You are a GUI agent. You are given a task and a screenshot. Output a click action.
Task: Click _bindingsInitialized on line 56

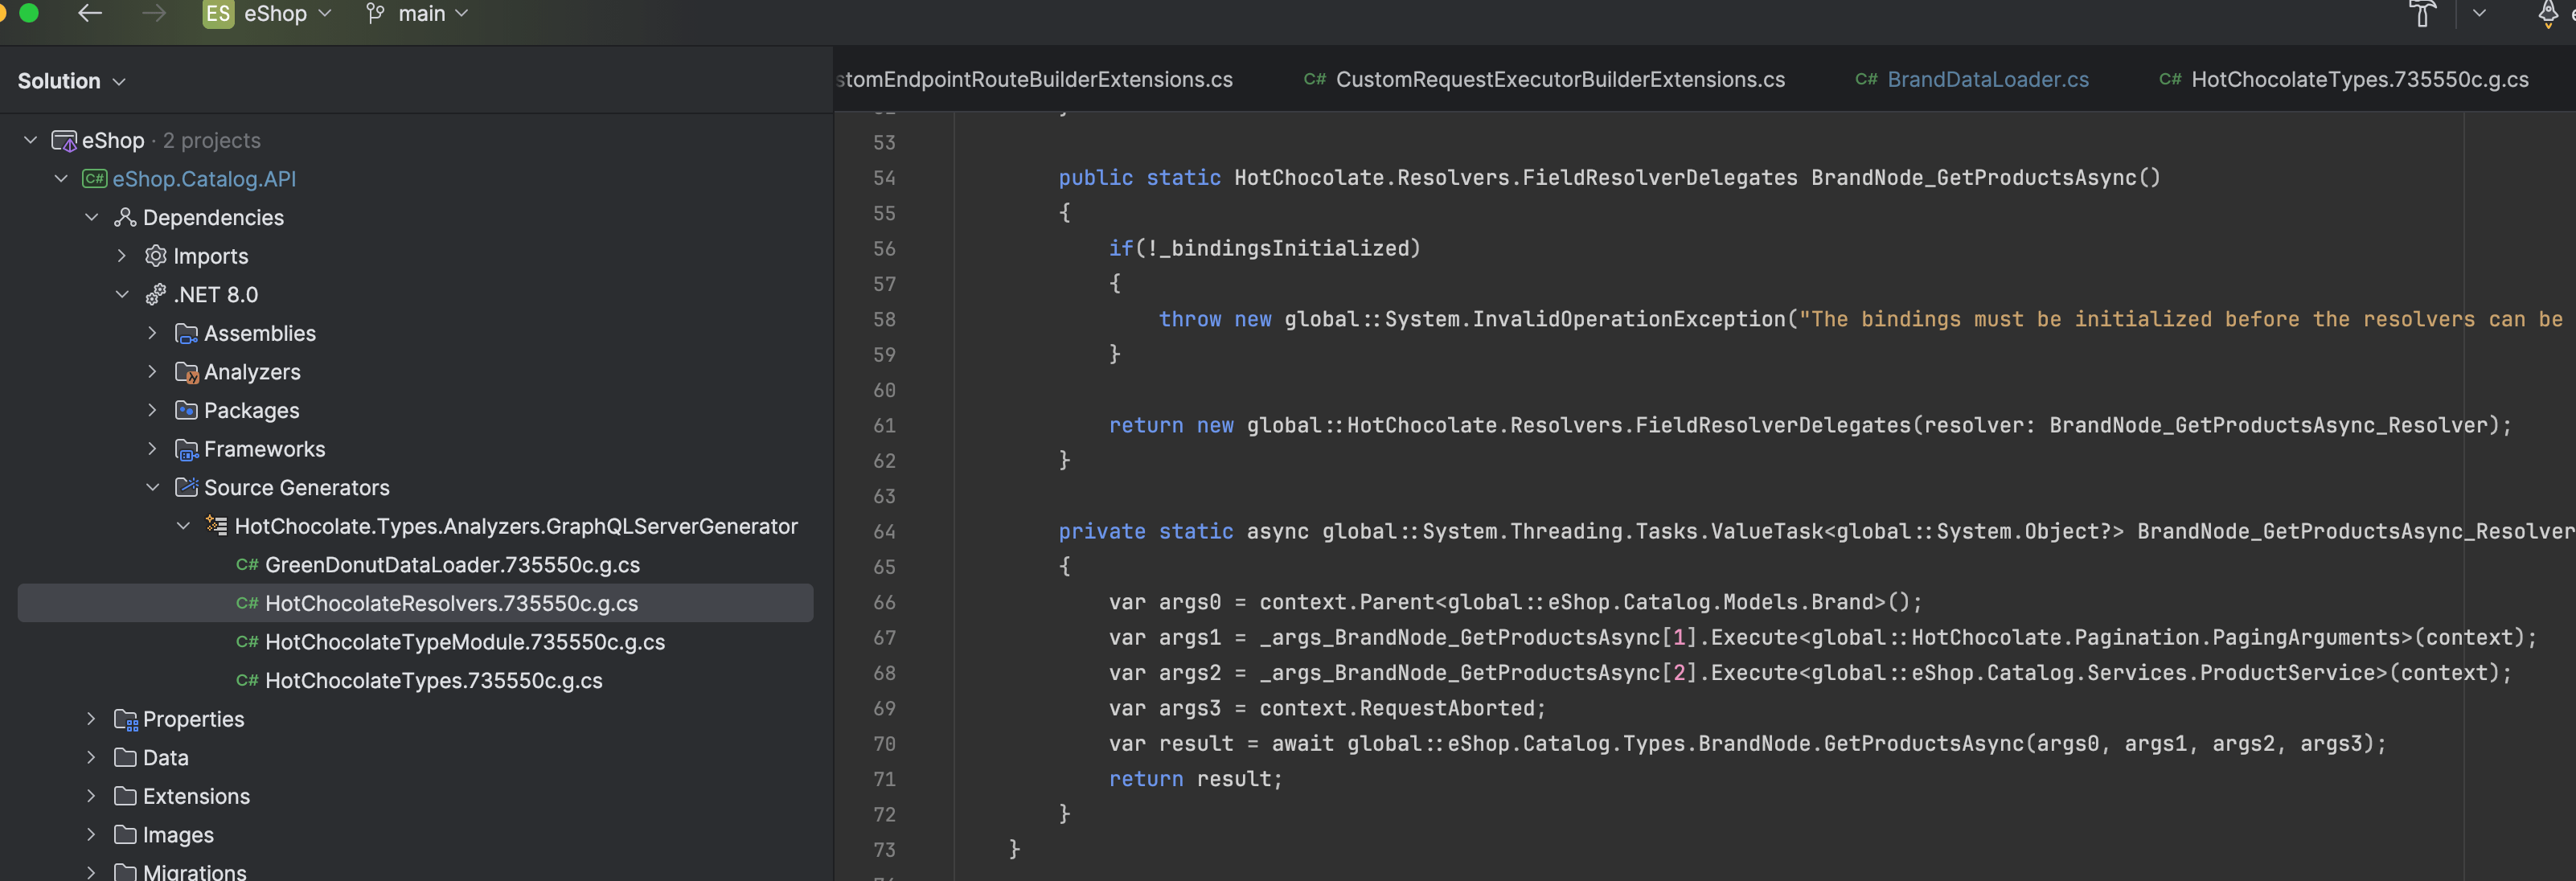point(1284,248)
